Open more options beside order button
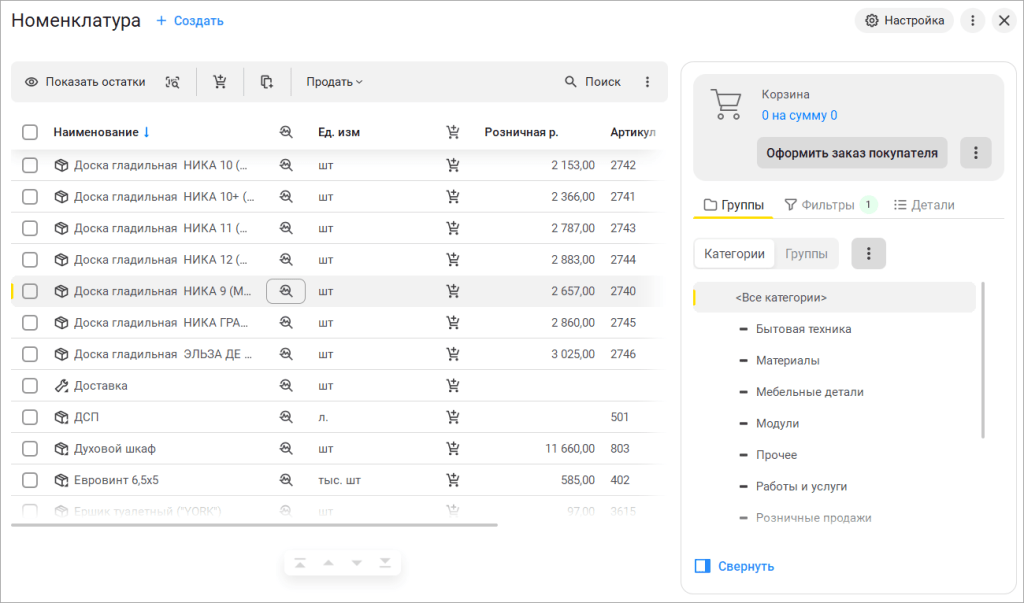This screenshot has width=1024, height=603. click(x=975, y=153)
